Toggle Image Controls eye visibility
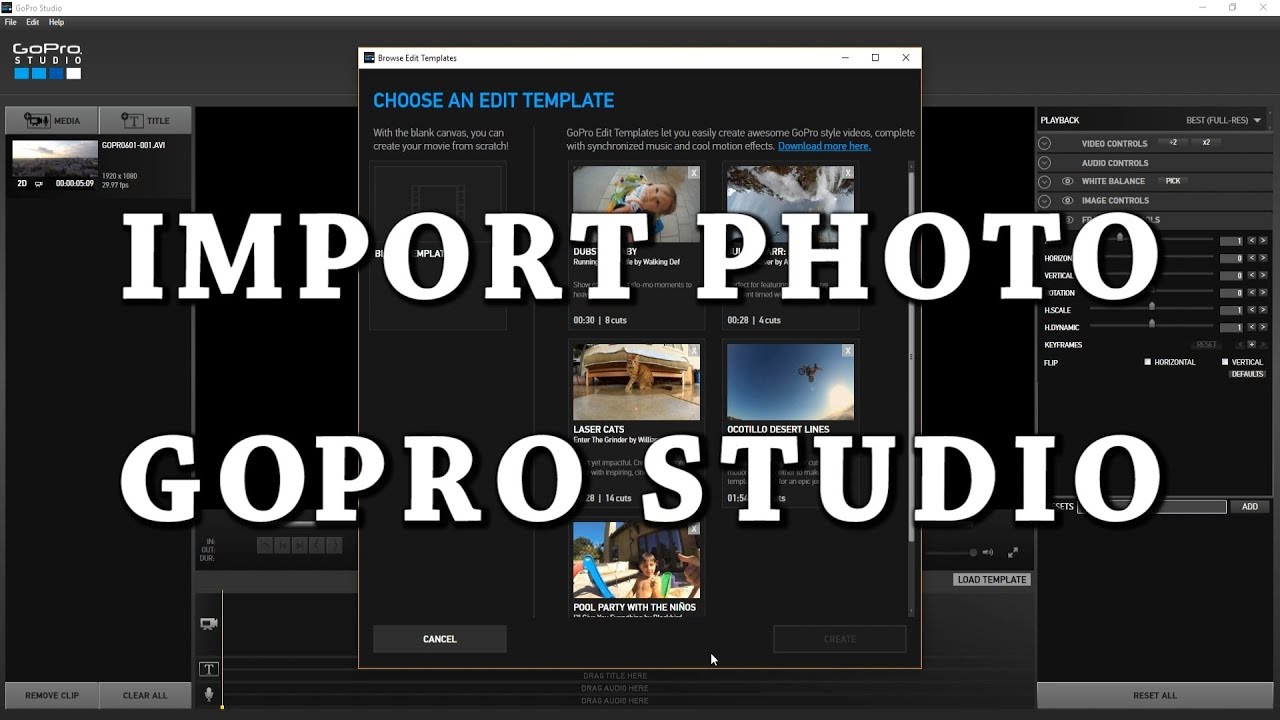1280x720 pixels. tap(1067, 200)
